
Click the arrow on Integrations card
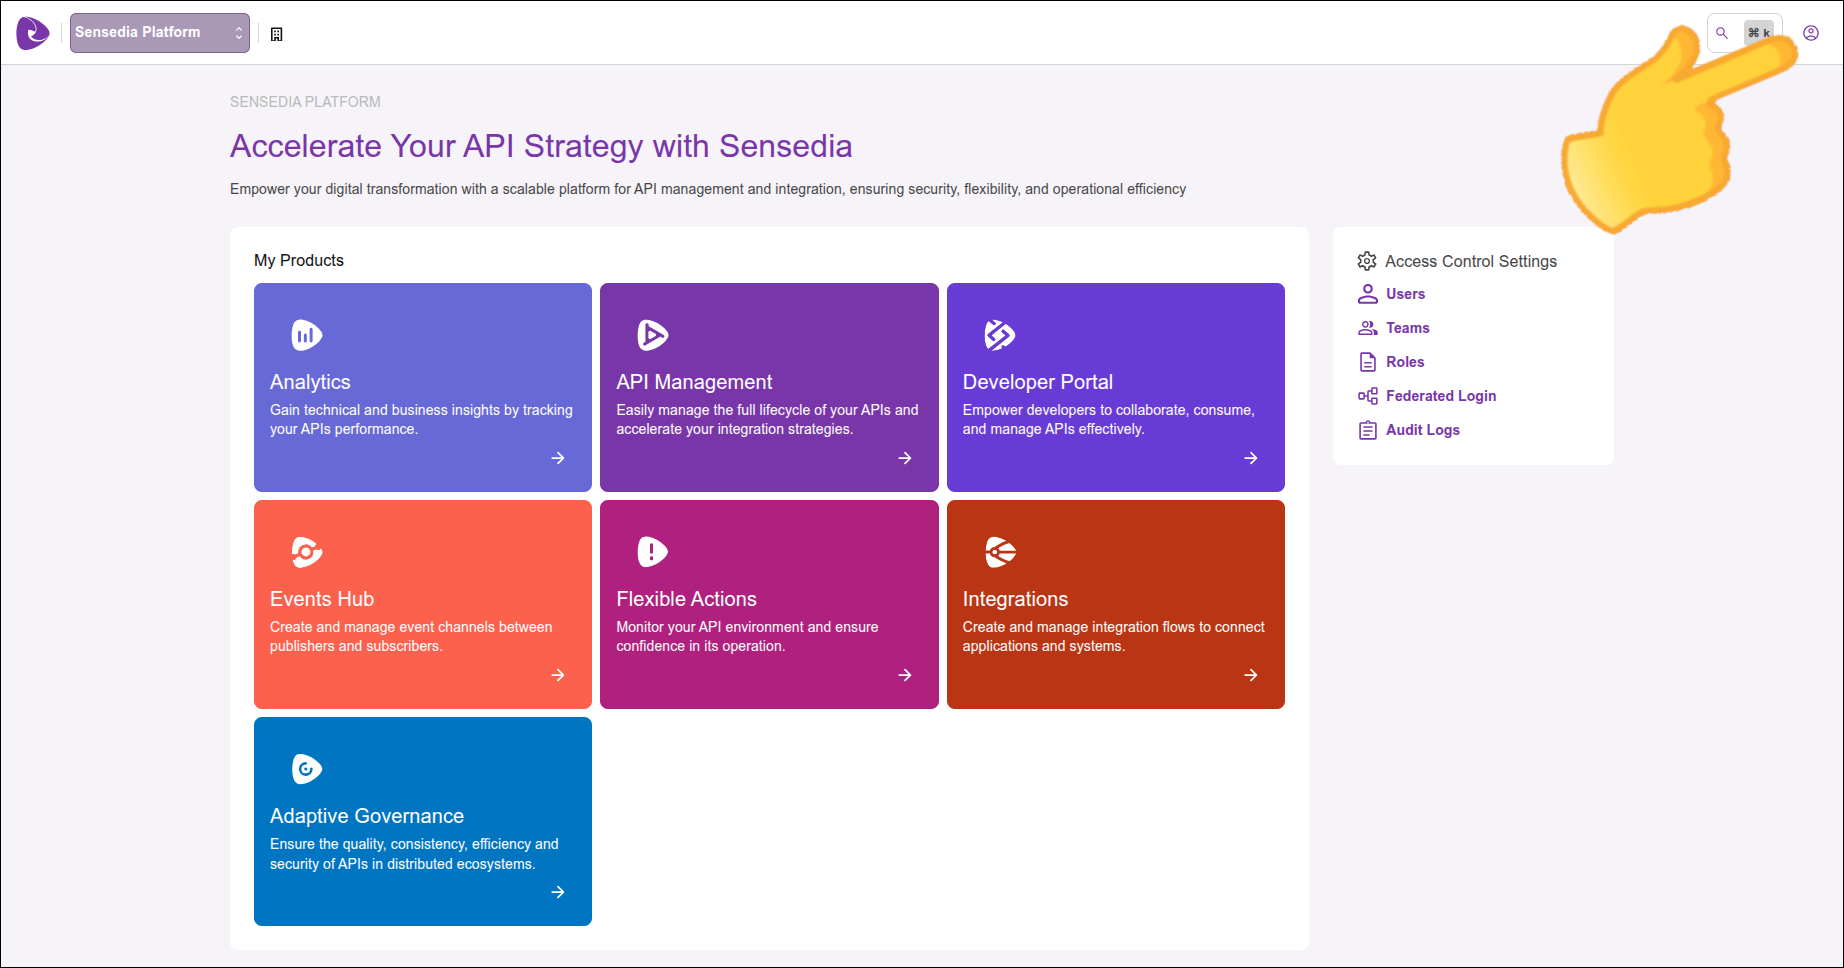(x=1250, y=675)
